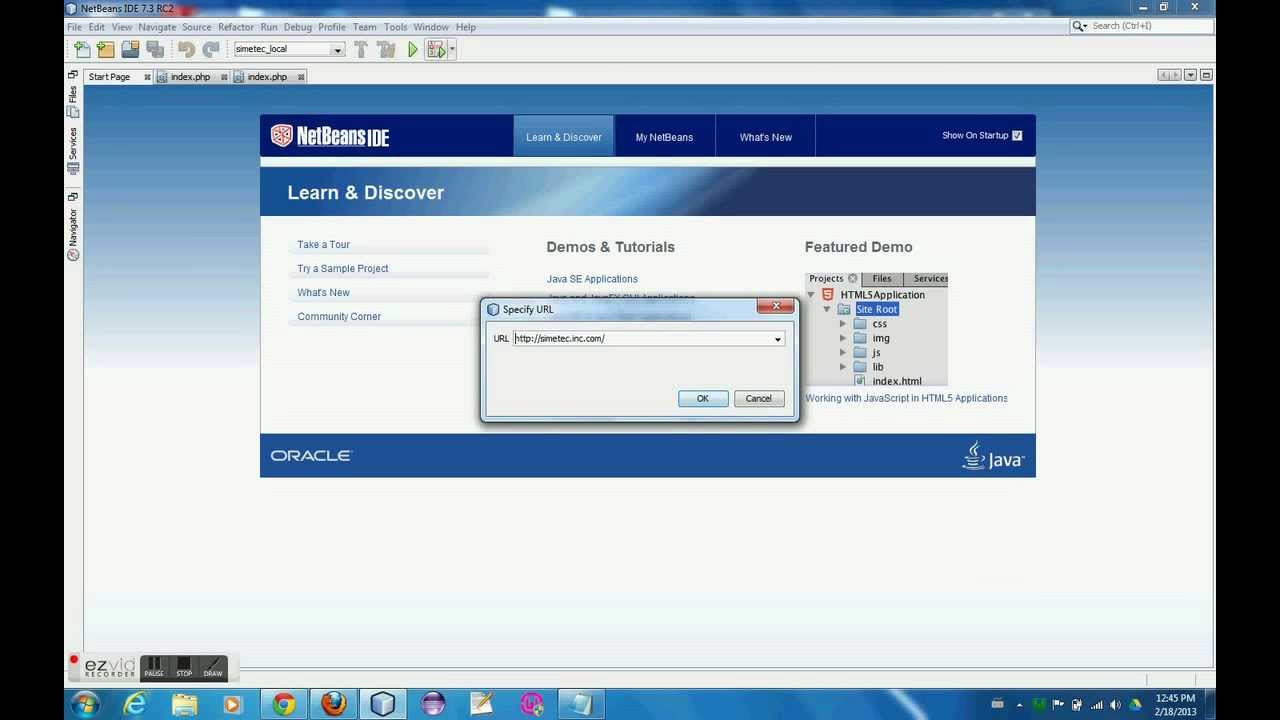Click the Oracle logo in the footer

[x=311, y=456]
